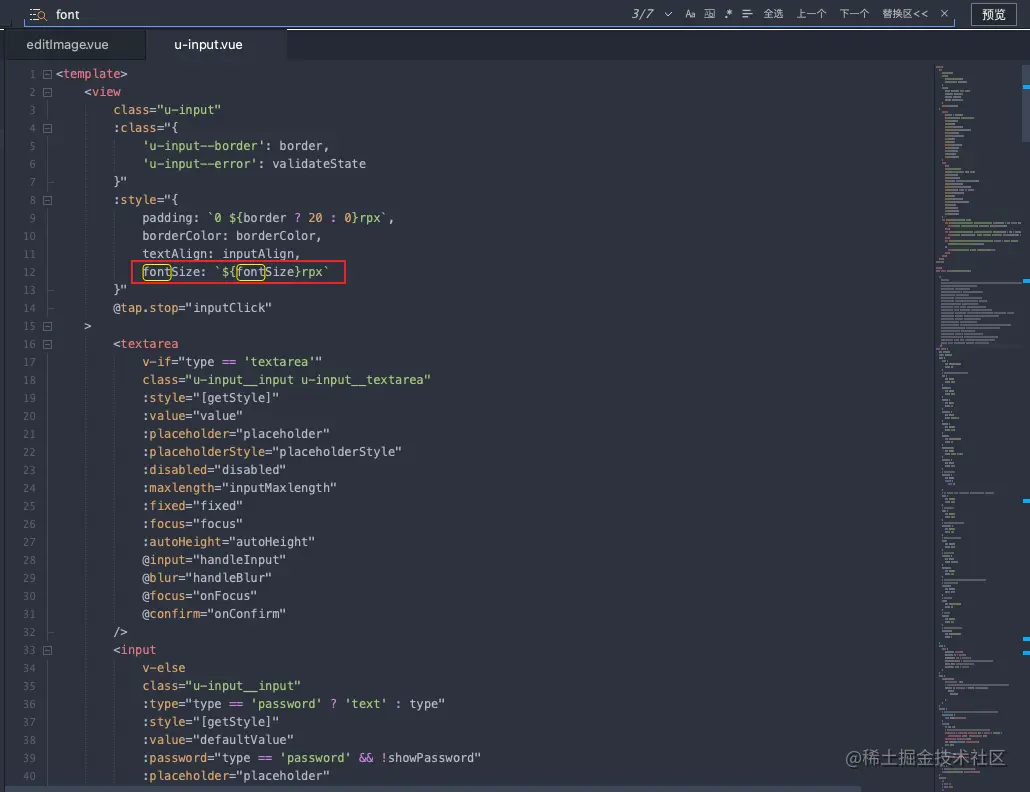
Task: Click :placeholderStyle attribute on line 22
Action: (x=204, y=452)
